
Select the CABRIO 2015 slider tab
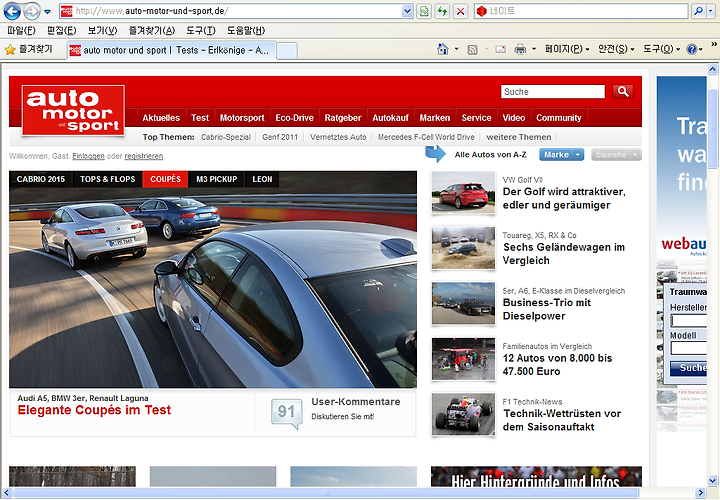[x=41, y=179]
